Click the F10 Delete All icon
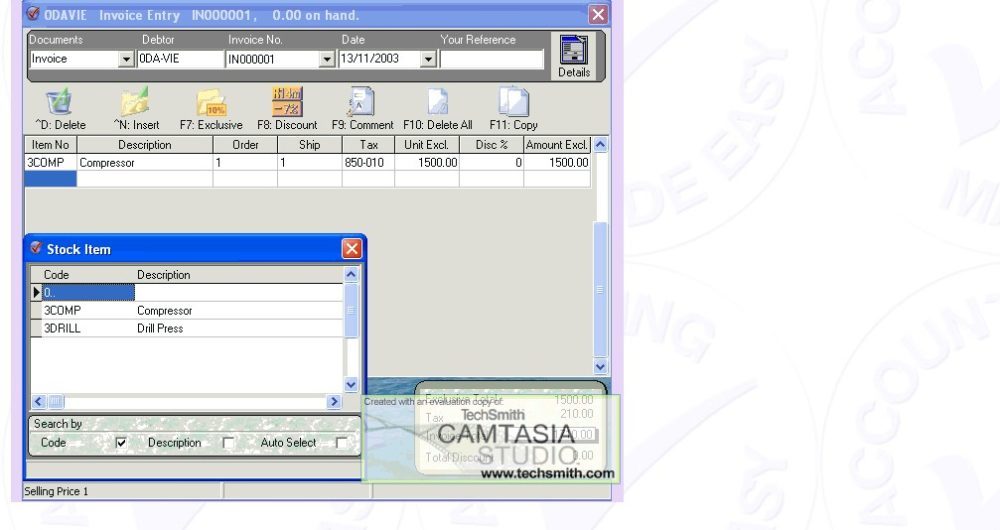 tap(437, 103)
